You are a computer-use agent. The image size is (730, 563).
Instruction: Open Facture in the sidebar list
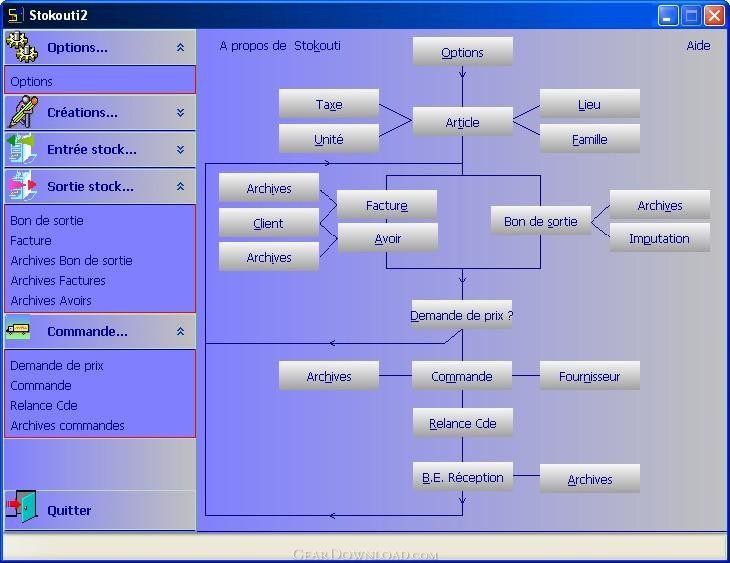tap(31, 240)
